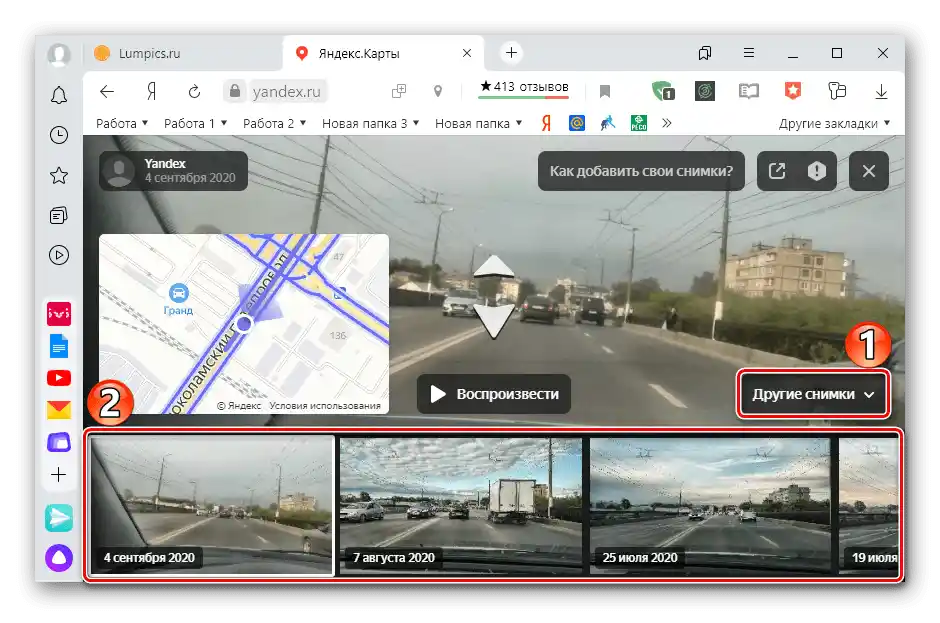Click the yandex.ru address field
The height and width of the screenshot is (623, 940).
(287, 91)
